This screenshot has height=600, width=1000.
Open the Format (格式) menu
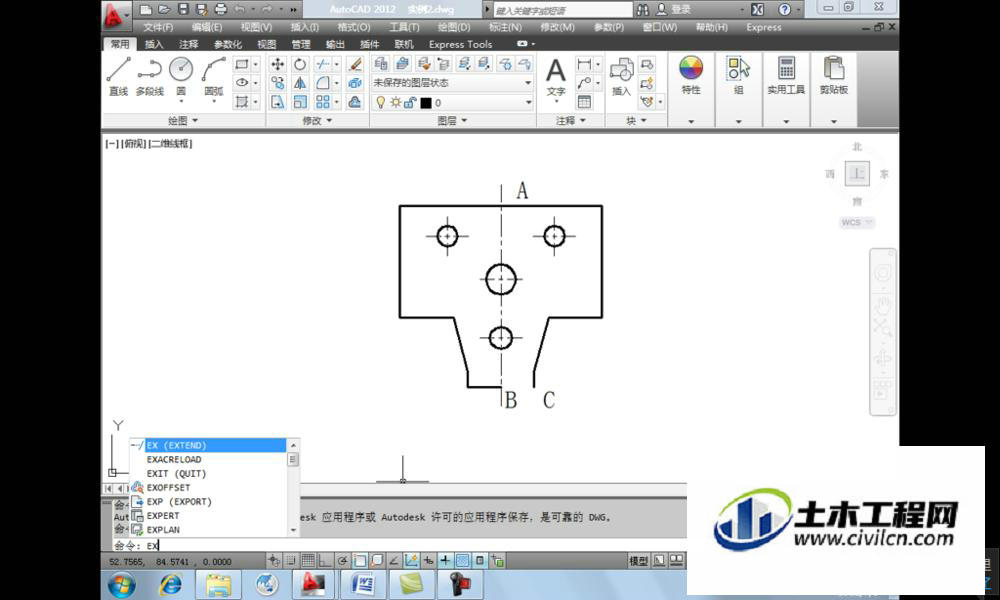(354, 27)
